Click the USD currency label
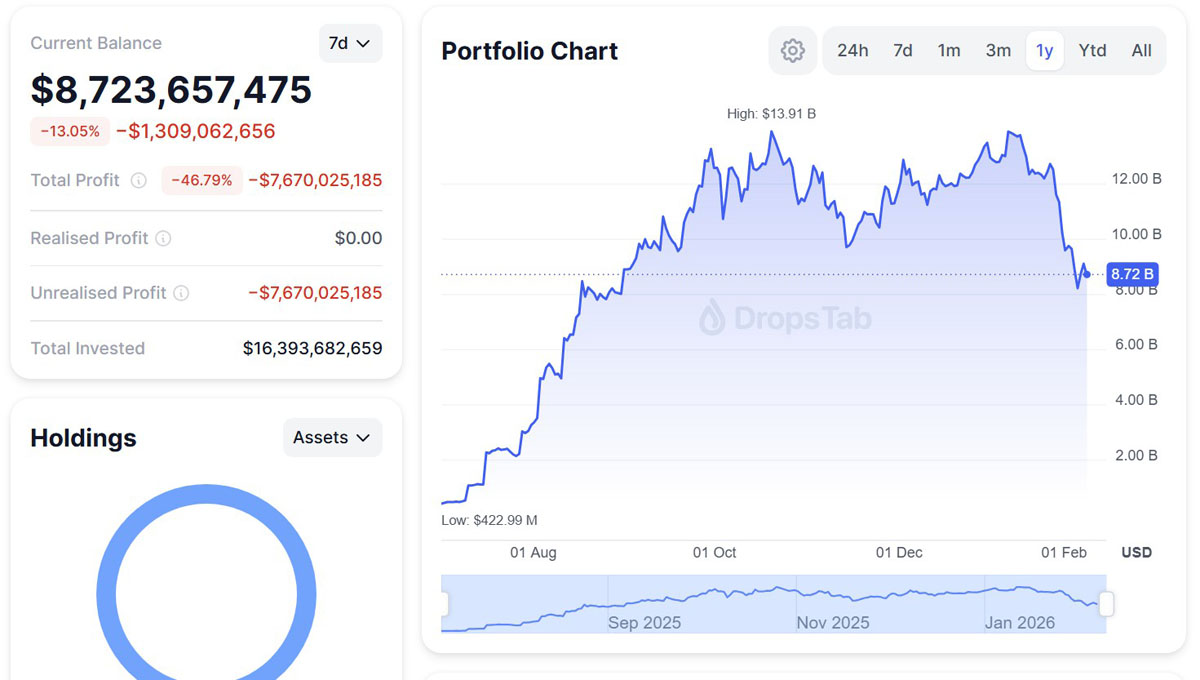 (1136, 552)
